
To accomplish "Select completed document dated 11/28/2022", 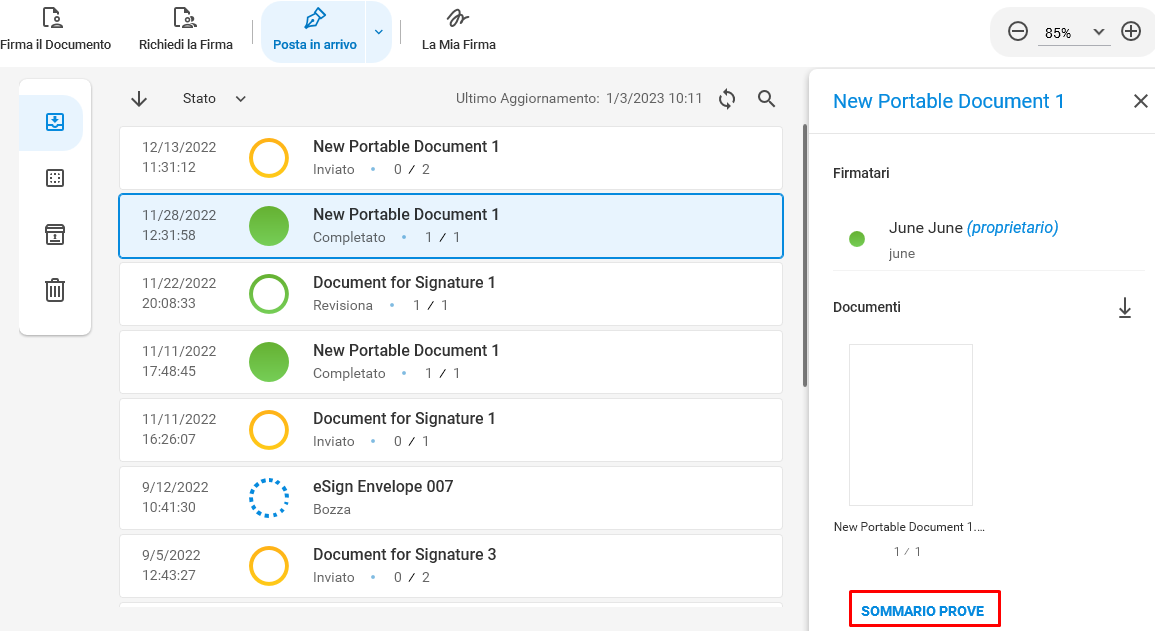I will coord(451,226).
